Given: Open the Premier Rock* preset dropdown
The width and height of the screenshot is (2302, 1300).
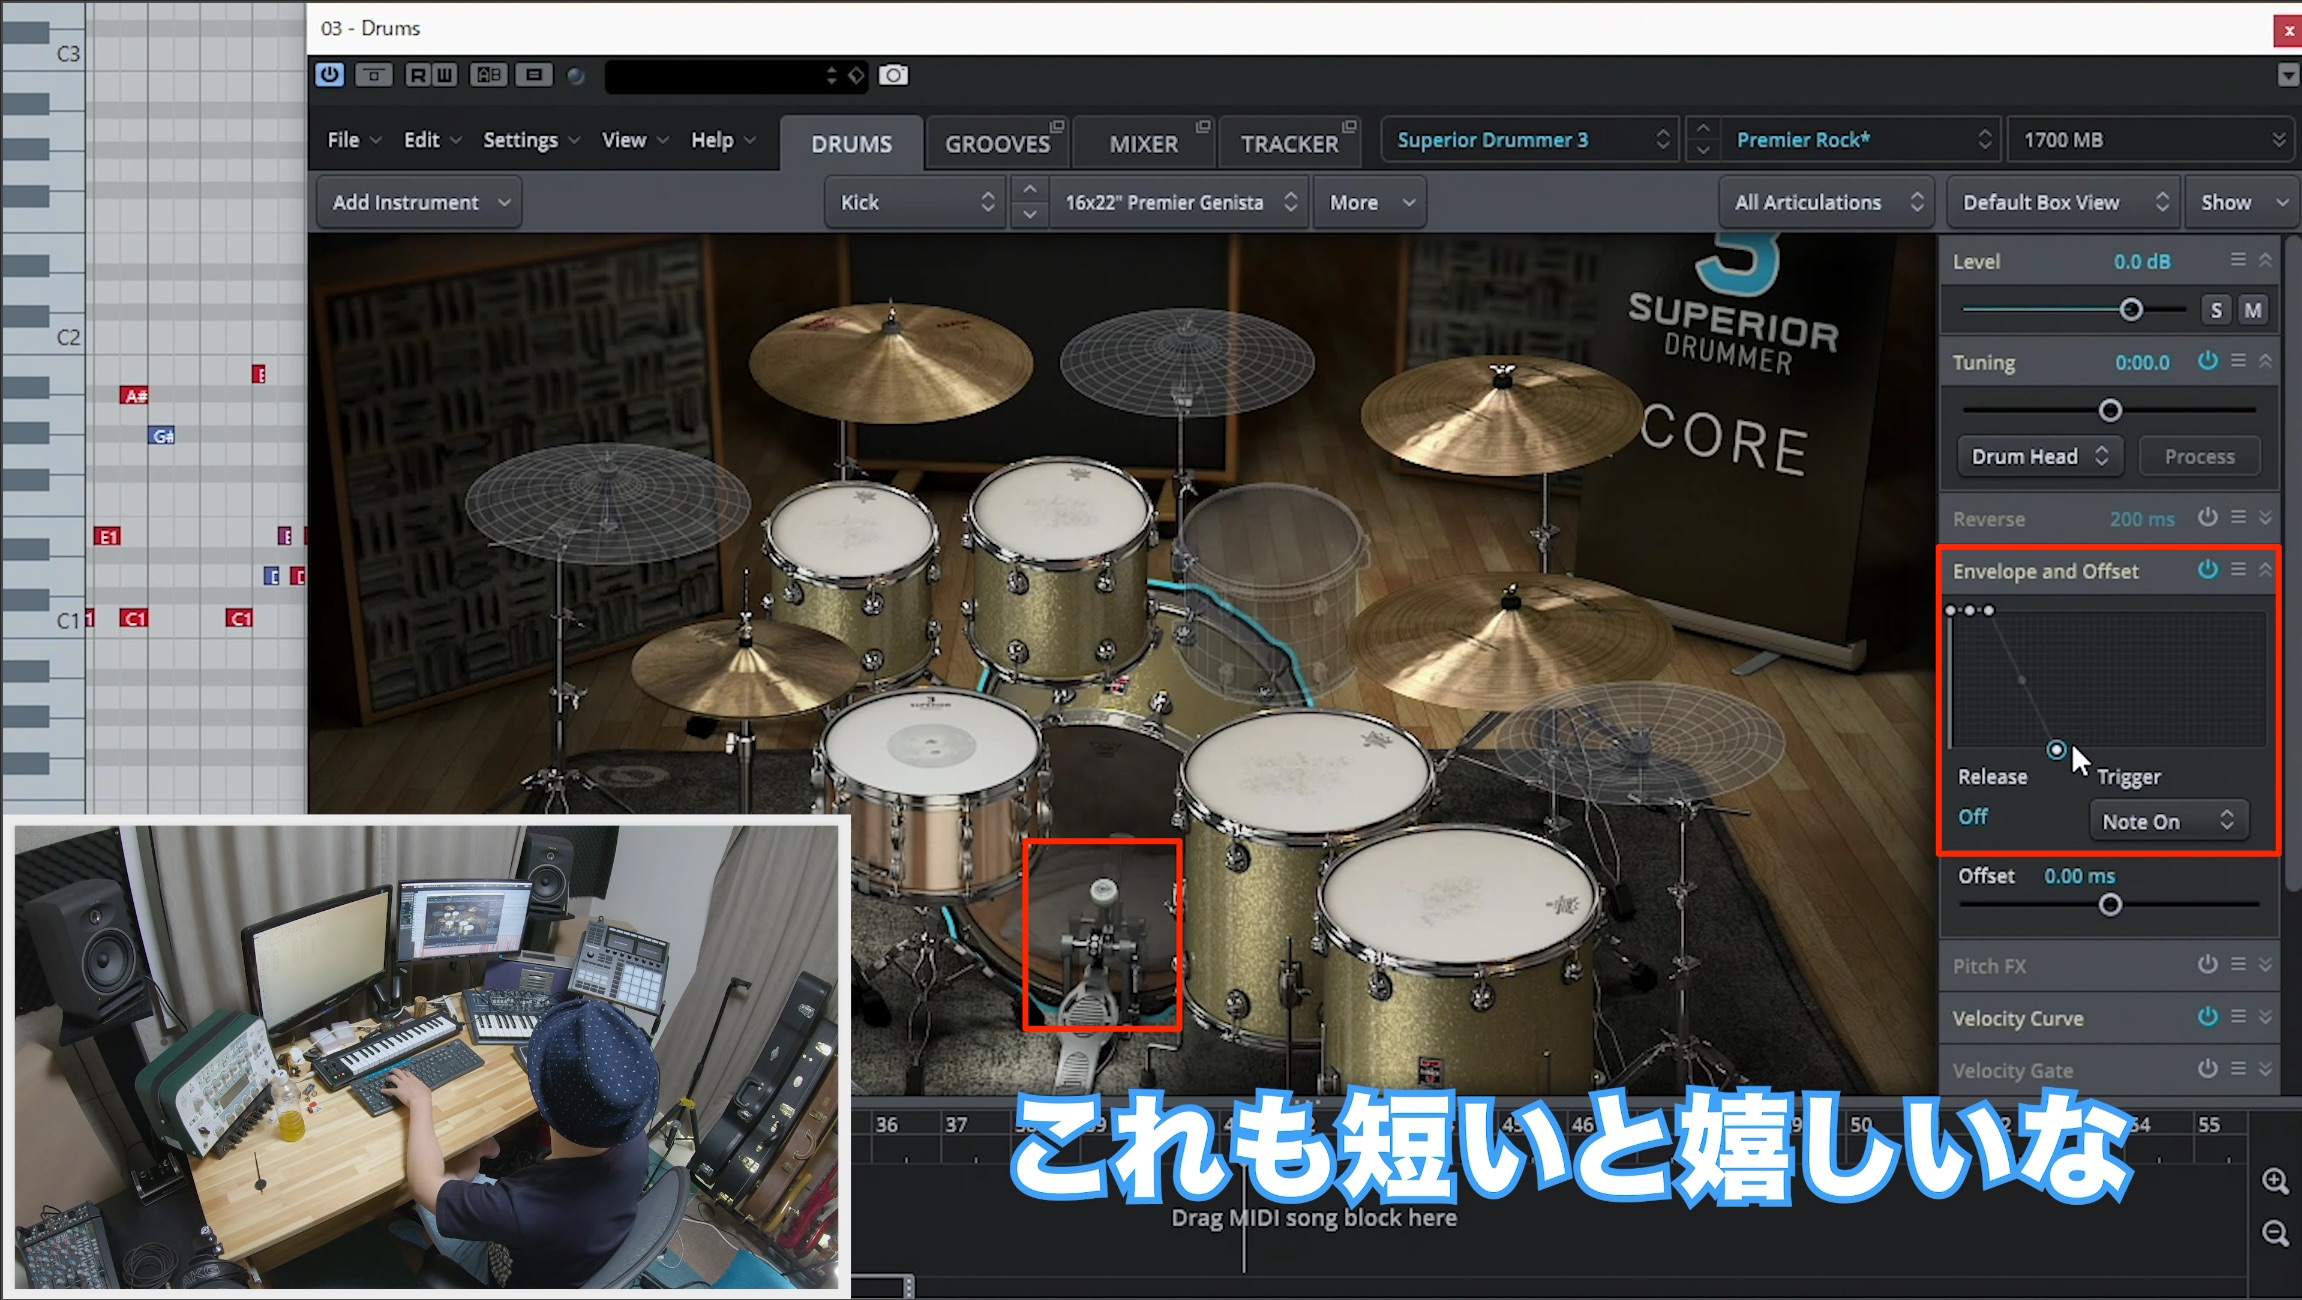Looking at the screenshot, I should click(1862, 140).
